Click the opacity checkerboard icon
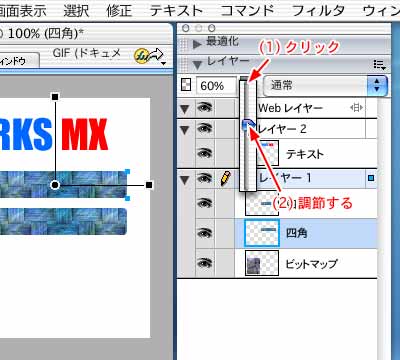Image resolution: width=400 pixels, height=360 pixels. click(186, 85)
